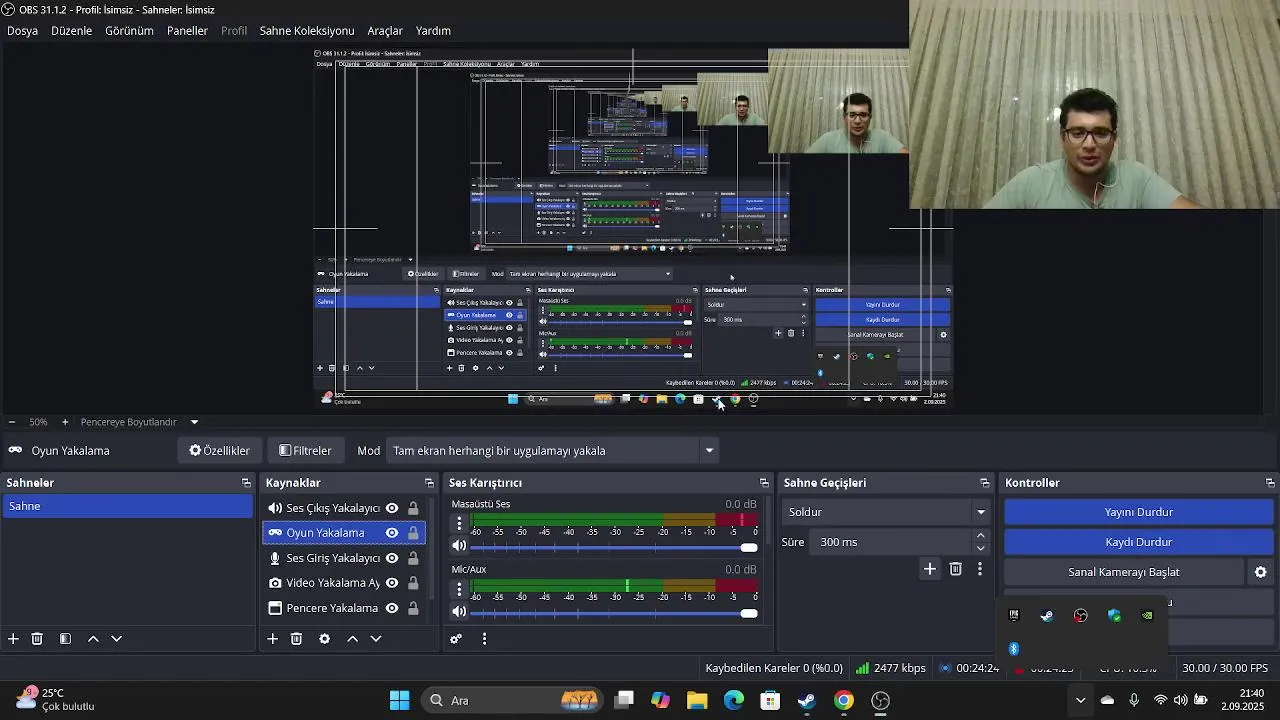This screenshot has height=720, width=1280.
Task: Open the Görünüm menu
Action: pyautogui.click(x=129, y=31)
